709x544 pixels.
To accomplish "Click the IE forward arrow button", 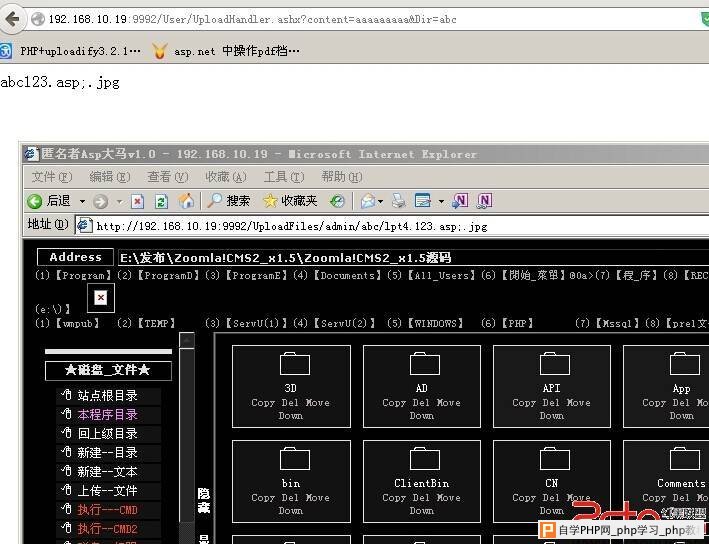I will [x=100, y=201].
